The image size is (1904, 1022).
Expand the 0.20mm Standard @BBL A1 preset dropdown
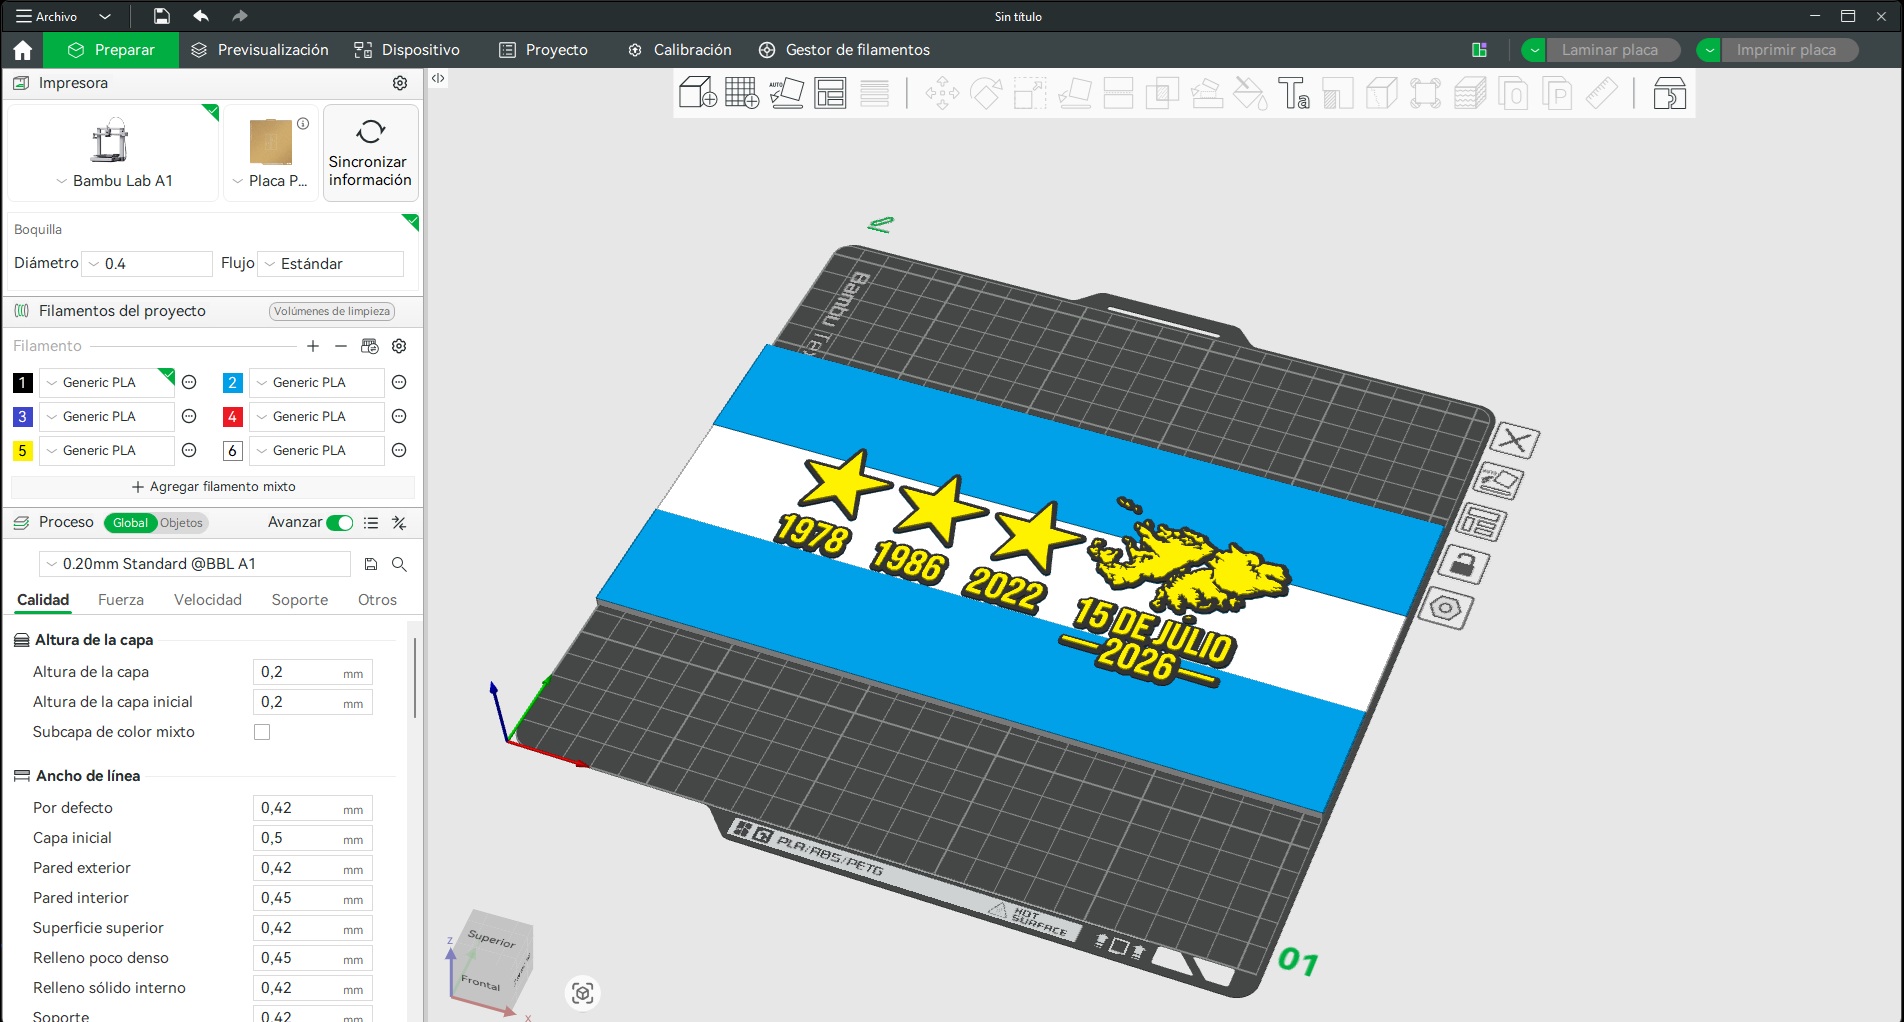[195, 564]
